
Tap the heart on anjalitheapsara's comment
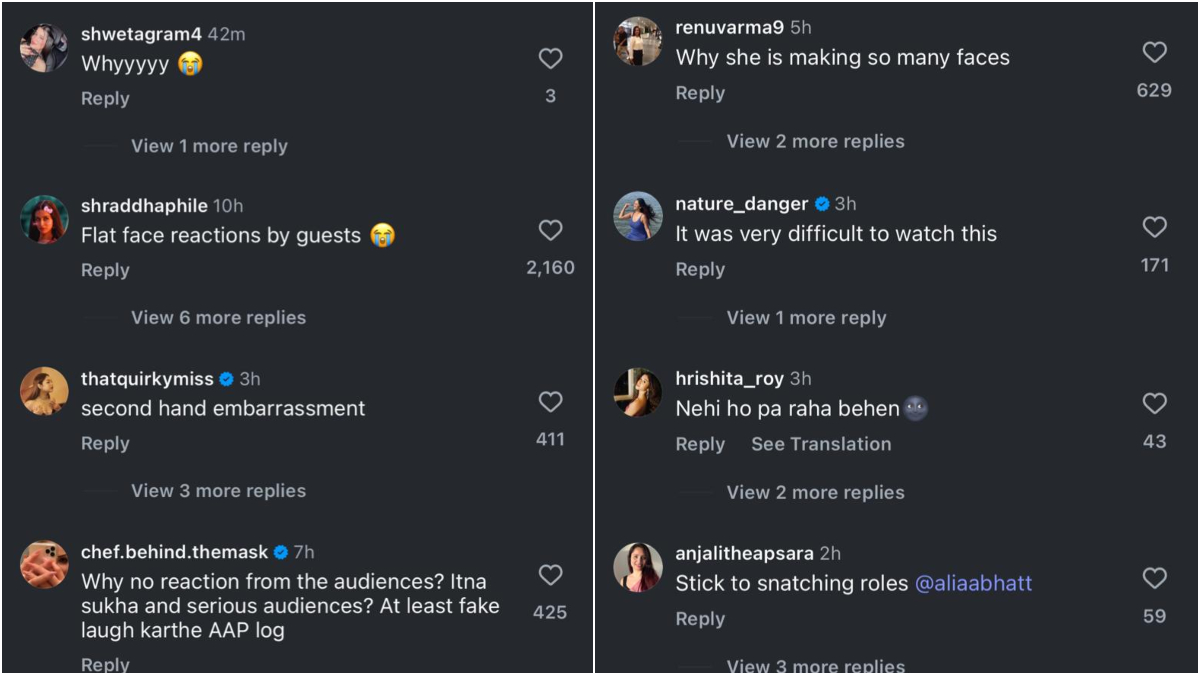[x=1154, y=578]
